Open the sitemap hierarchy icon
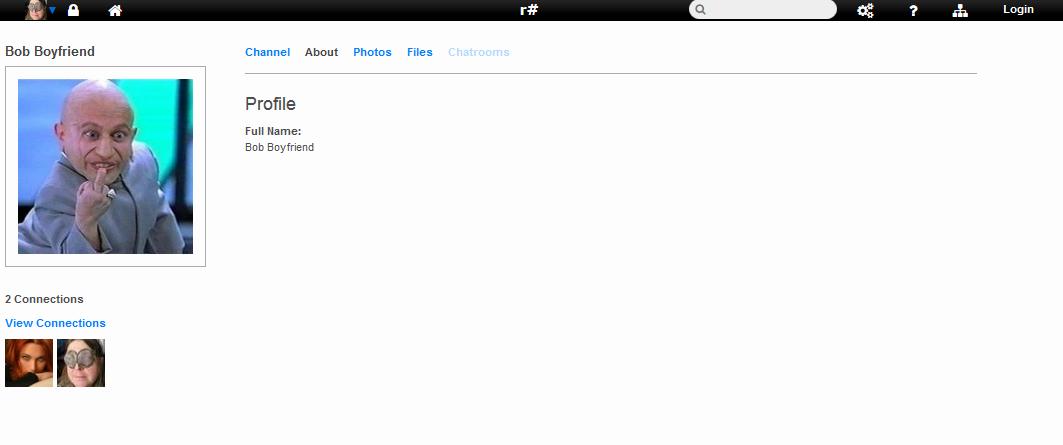This screenshot has width=1063, height=445. (x=960, y=10)
